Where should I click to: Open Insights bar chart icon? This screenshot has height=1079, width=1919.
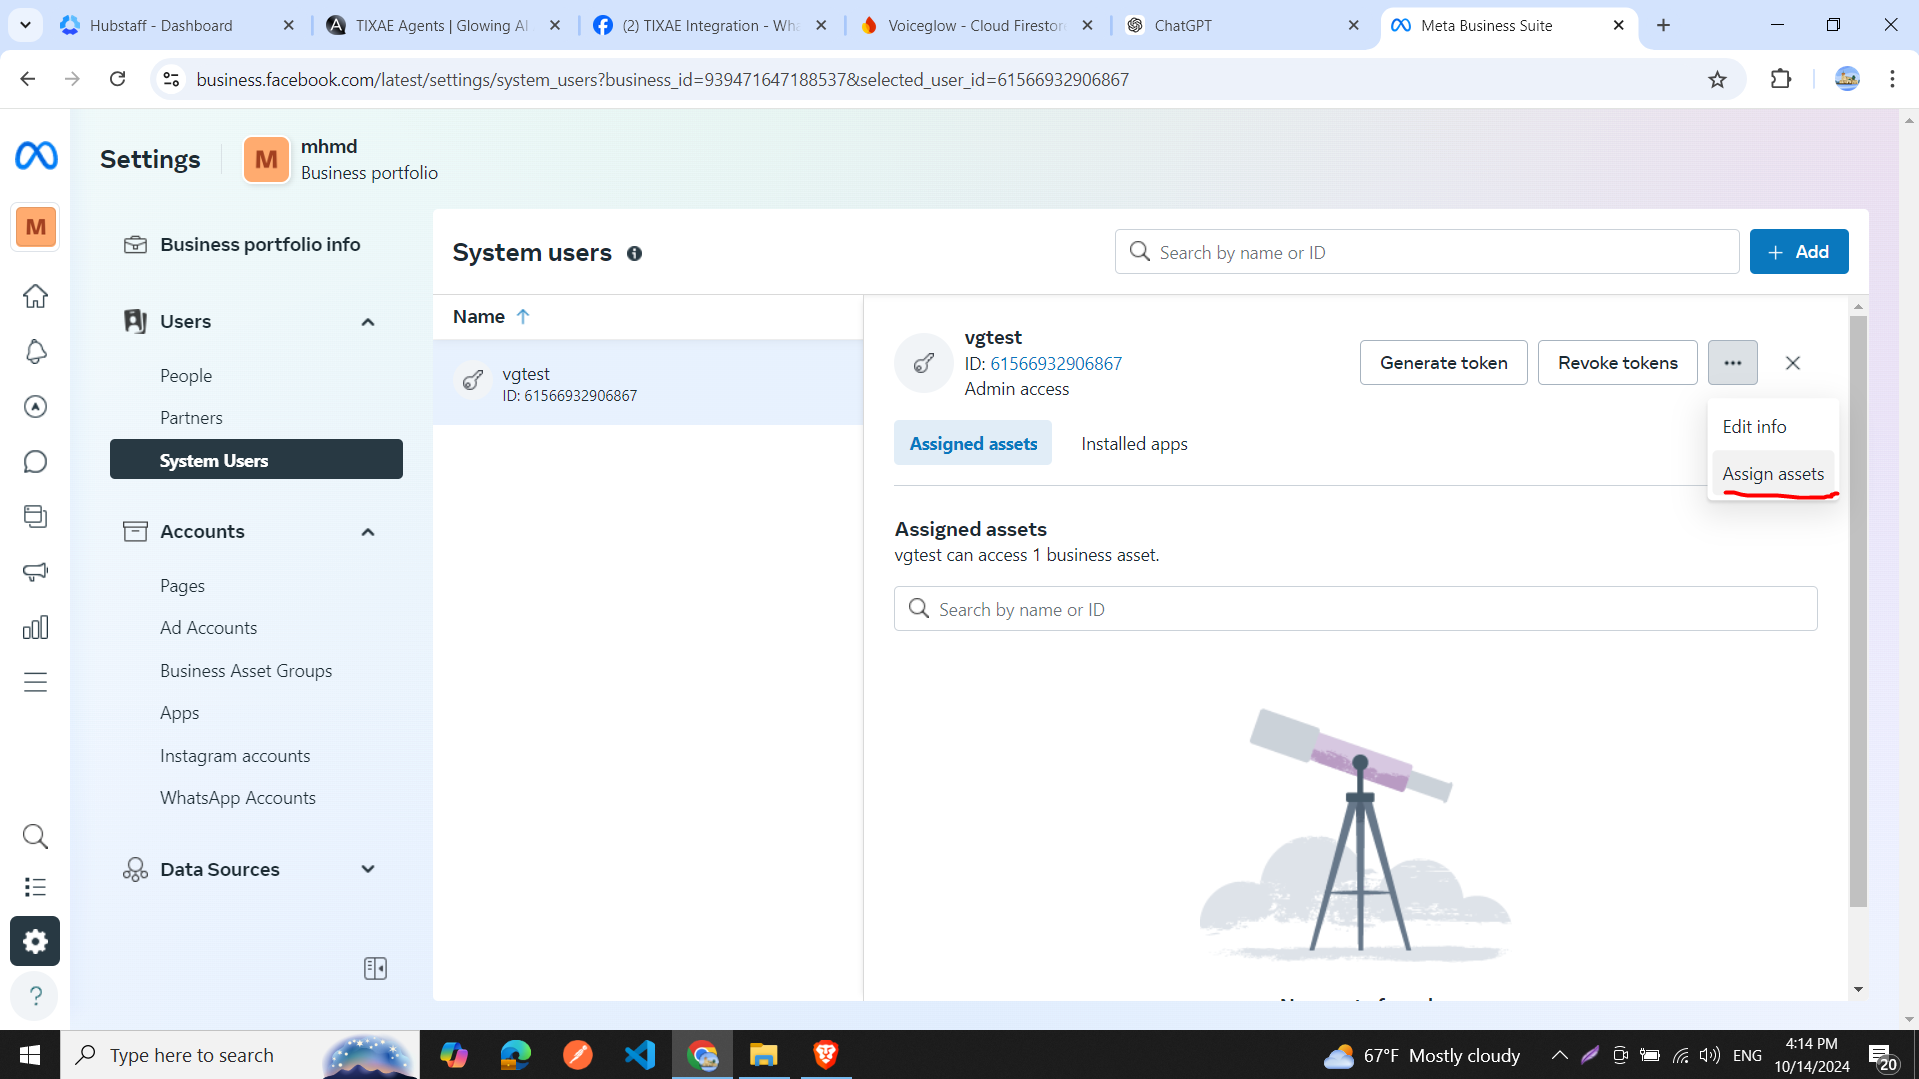click(36, 628)
